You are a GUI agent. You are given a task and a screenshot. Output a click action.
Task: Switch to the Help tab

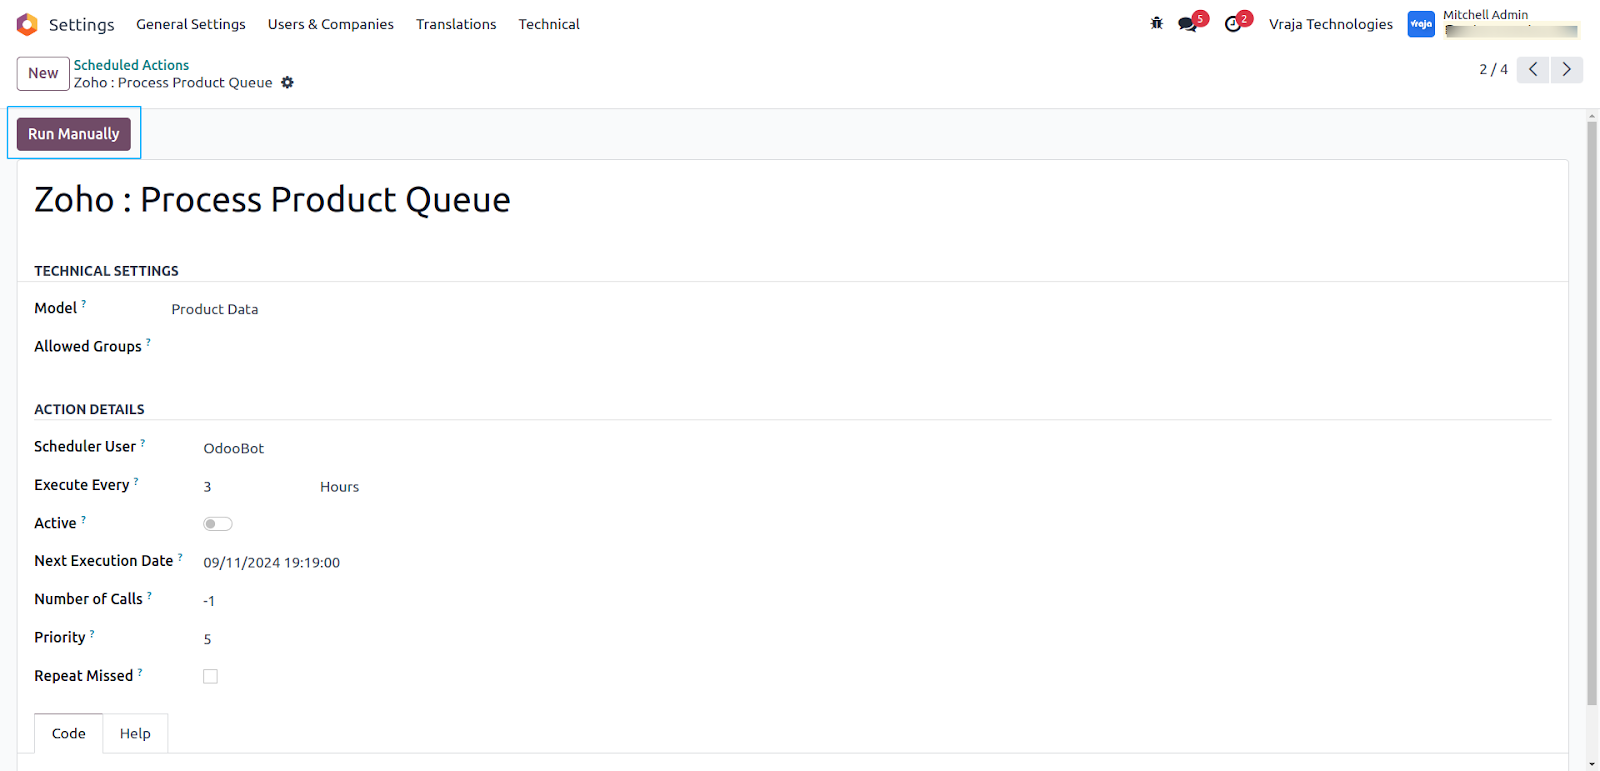tap(135, 733)
